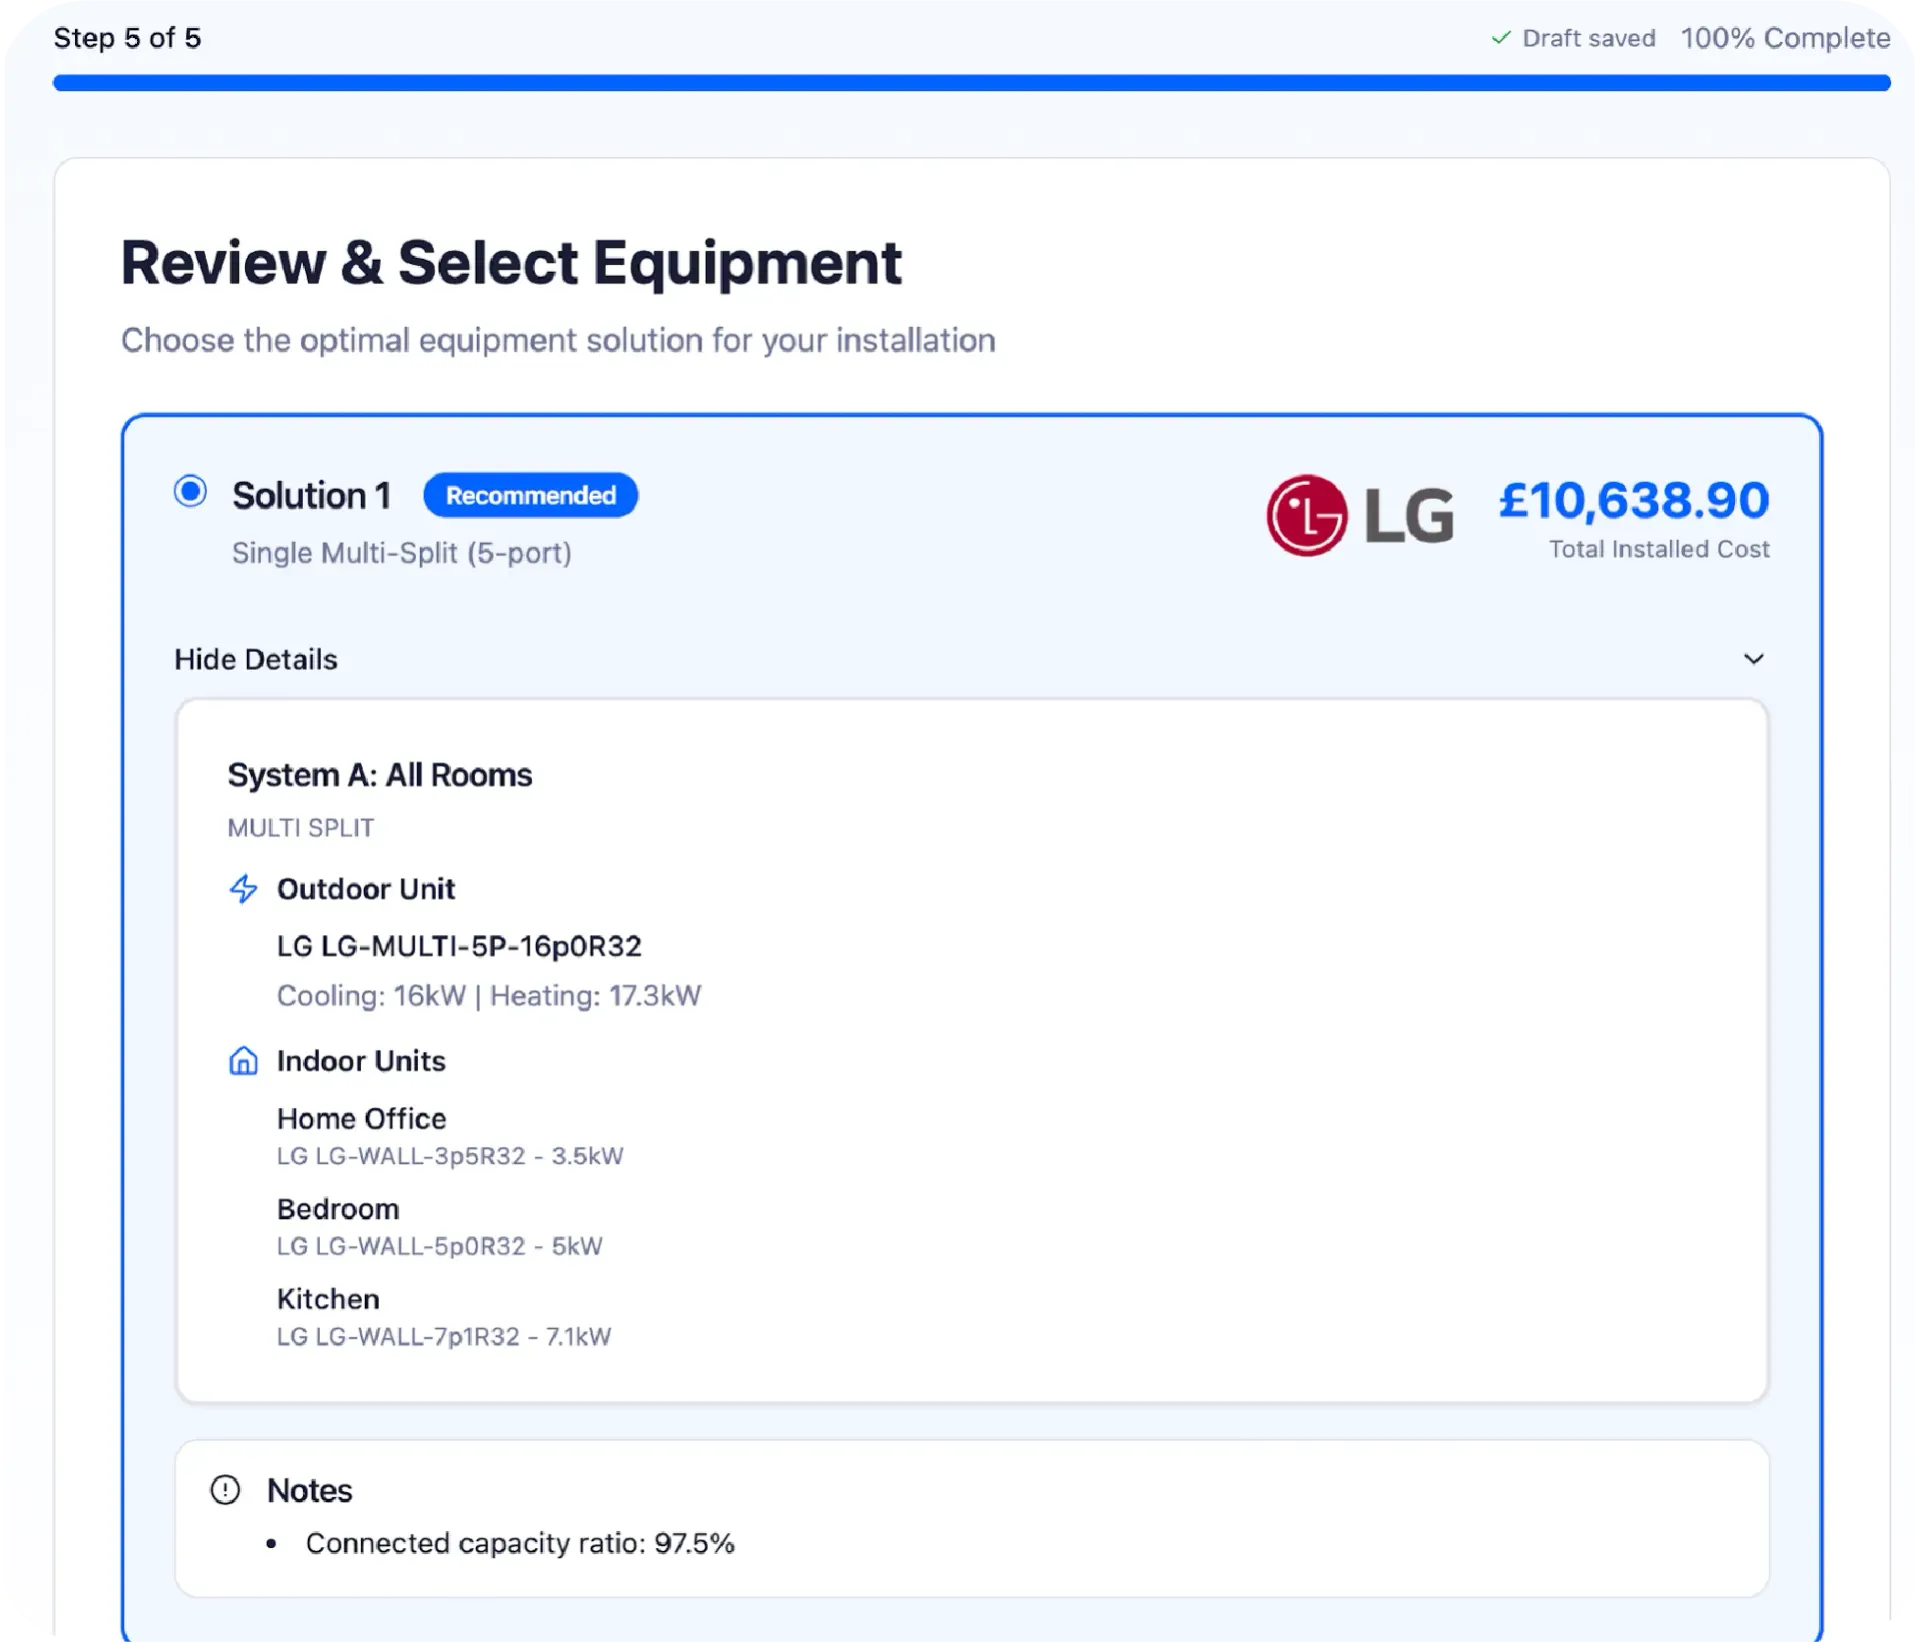The image size is (1920, 1642).
Task: Click the Solution 1 title text
Action: [311, 496]
